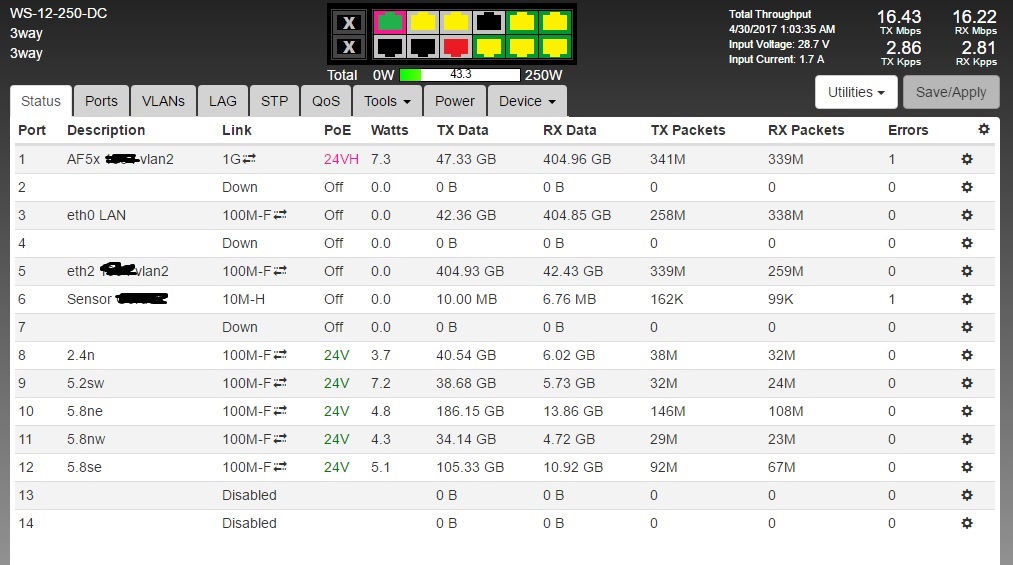Image resolution: width=1013 pixels, height=565 pixels.
Task: Click the total PoE power usage bar
Action: click(x=460, y=75)
